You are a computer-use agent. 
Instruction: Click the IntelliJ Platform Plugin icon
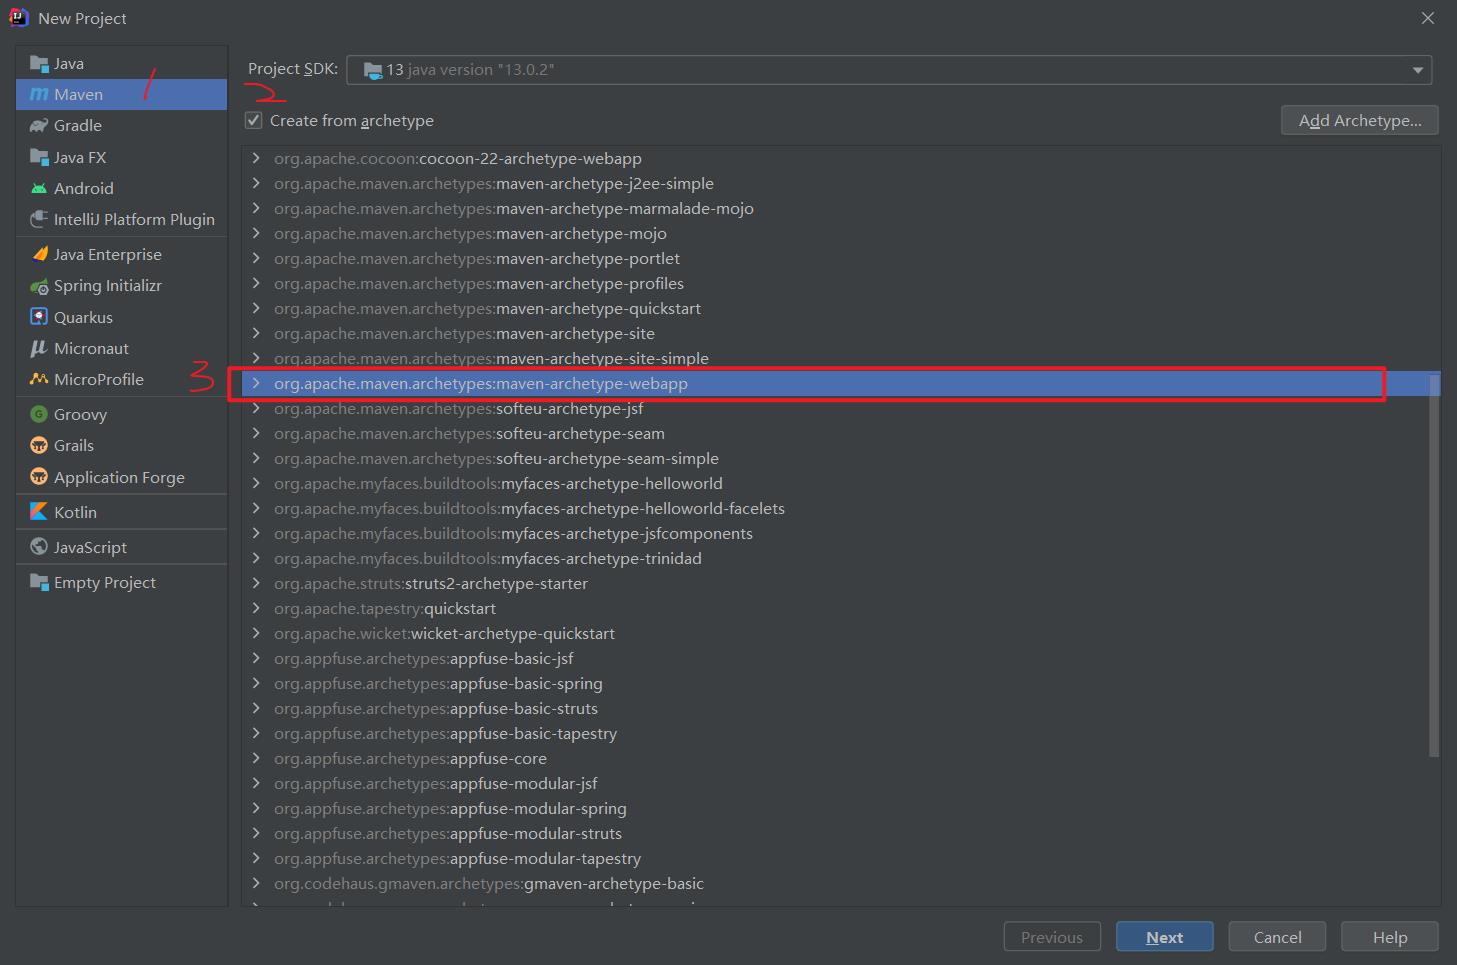pyautogui.click(x=39, y=219)
